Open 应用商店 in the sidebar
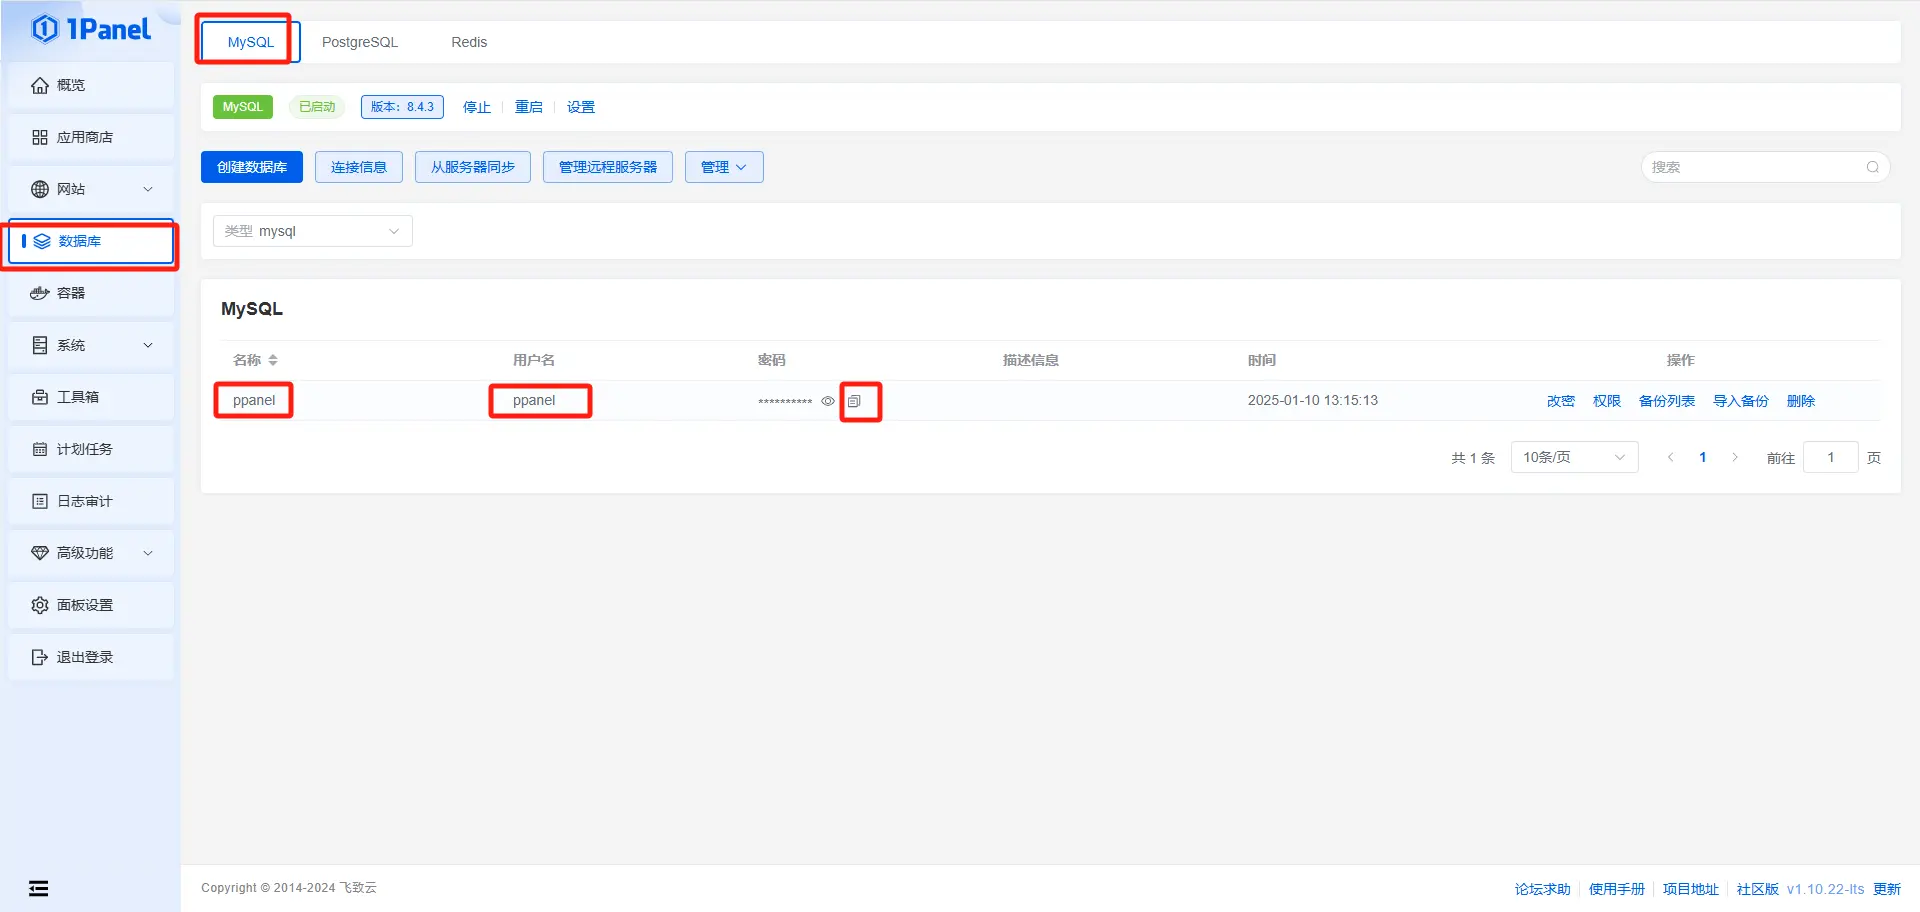Screen dimensions: 1920x912 click(x=91, y=137)
